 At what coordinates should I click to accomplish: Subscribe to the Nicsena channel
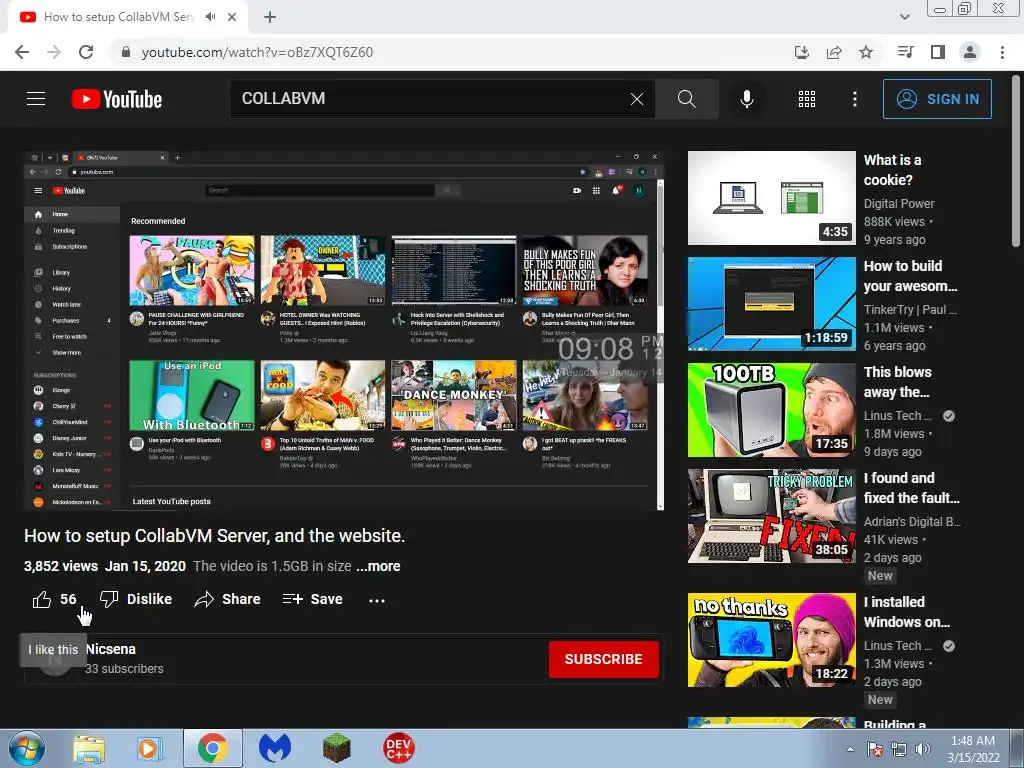coord(603,659)
